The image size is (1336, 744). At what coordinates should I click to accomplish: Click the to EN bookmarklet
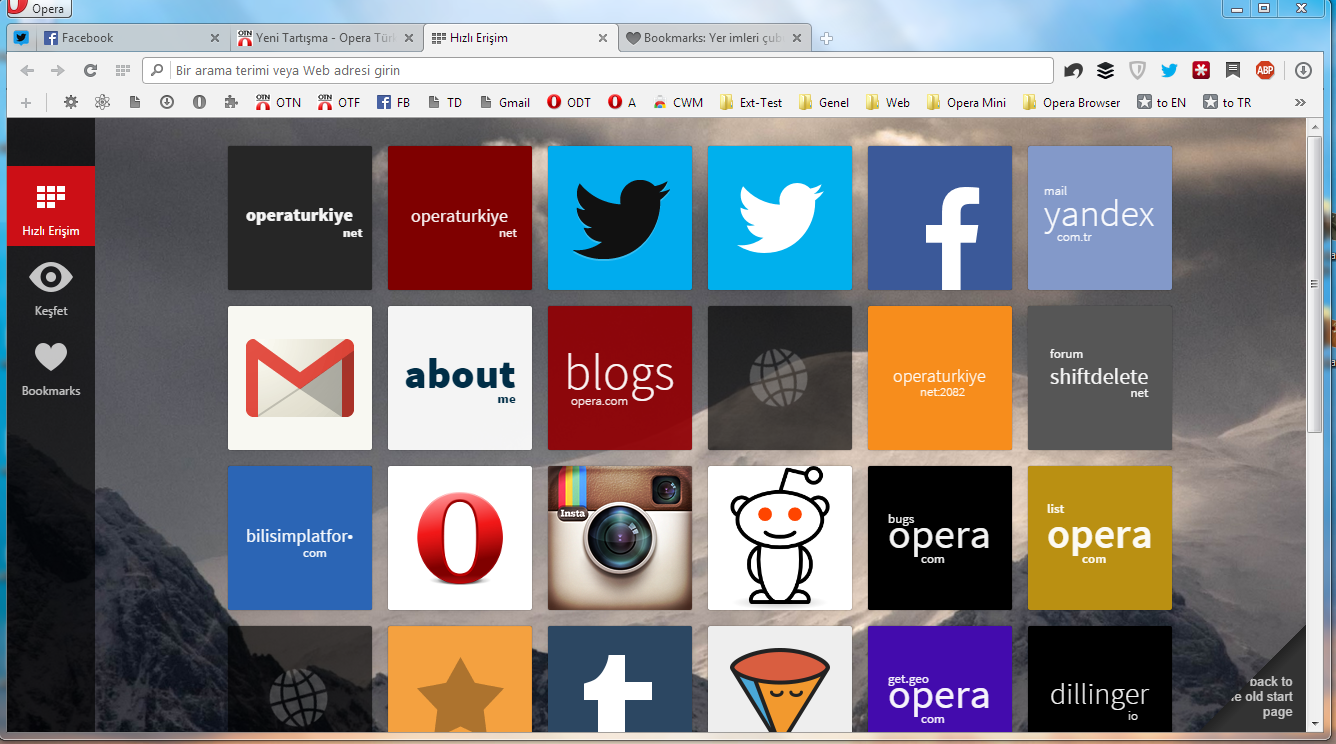click(1162, 102)
